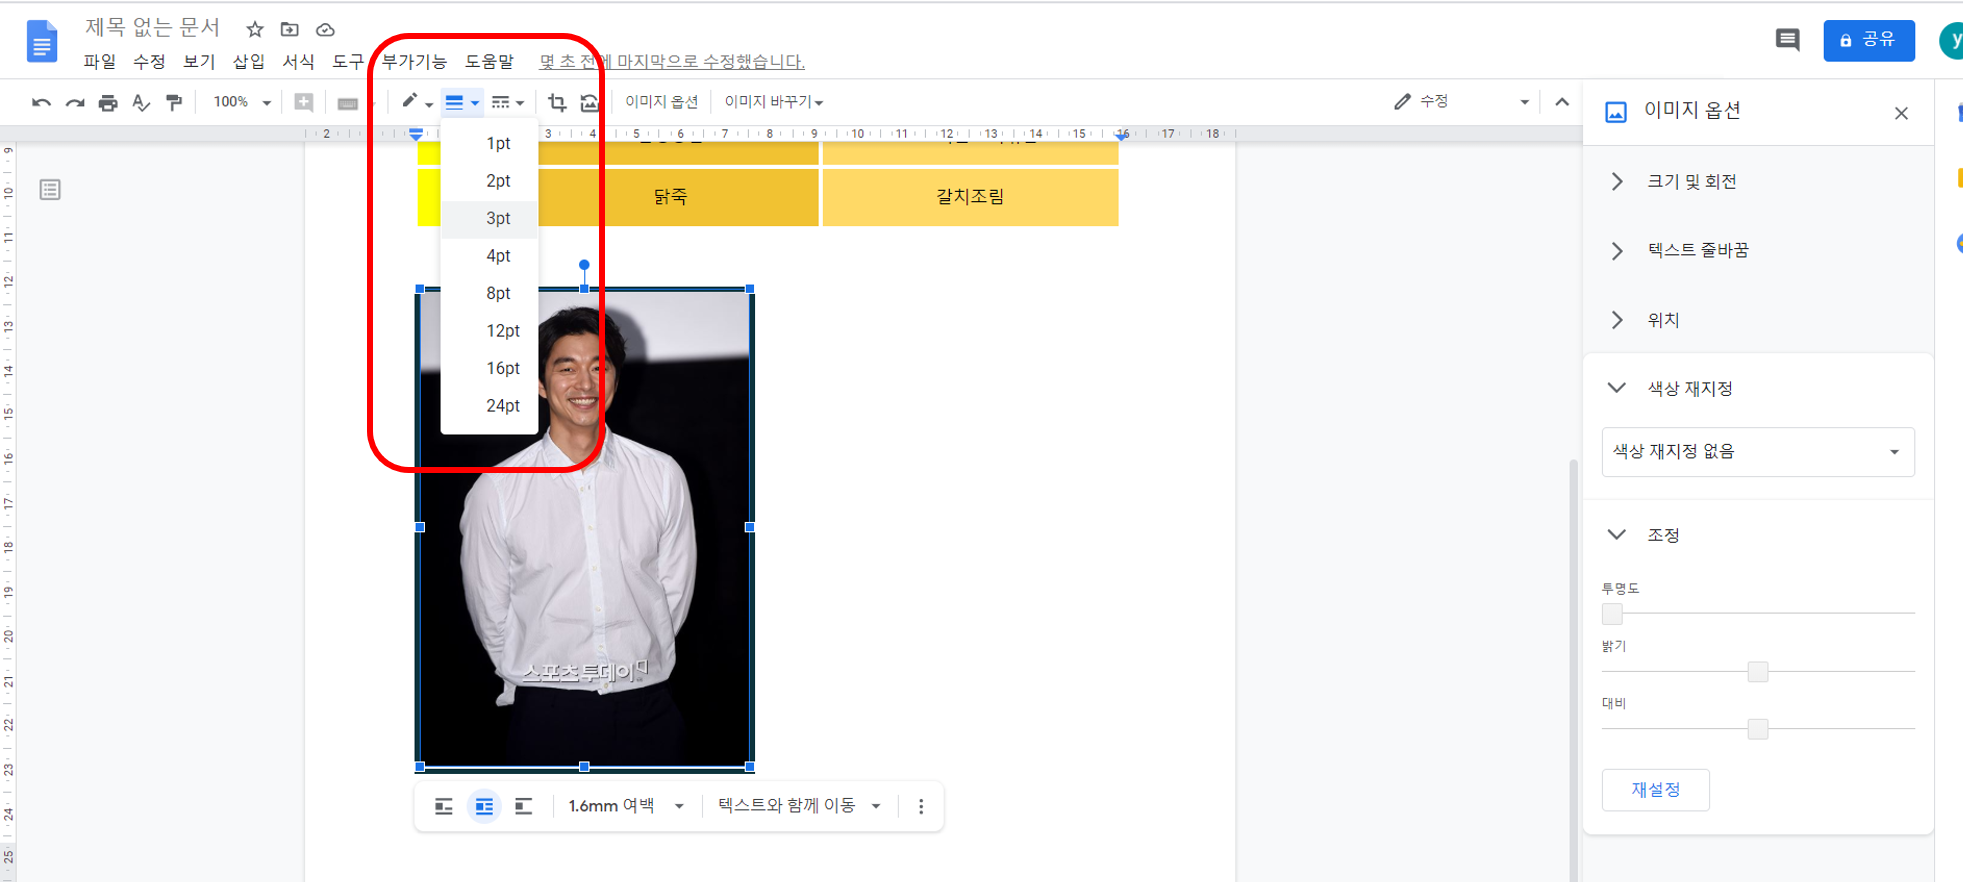Open the last edit history link
The image size is (1963, 882).
[x=672, y=62]
